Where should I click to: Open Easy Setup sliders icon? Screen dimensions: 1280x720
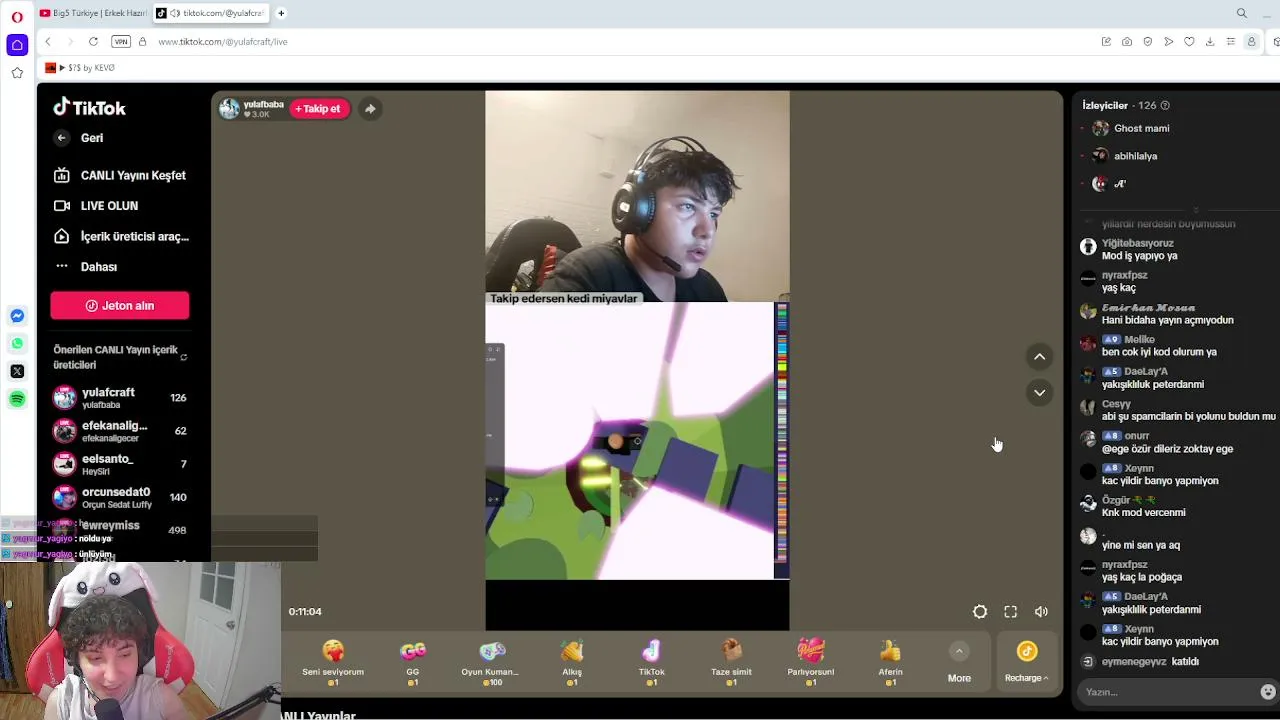coord(1230,41)
